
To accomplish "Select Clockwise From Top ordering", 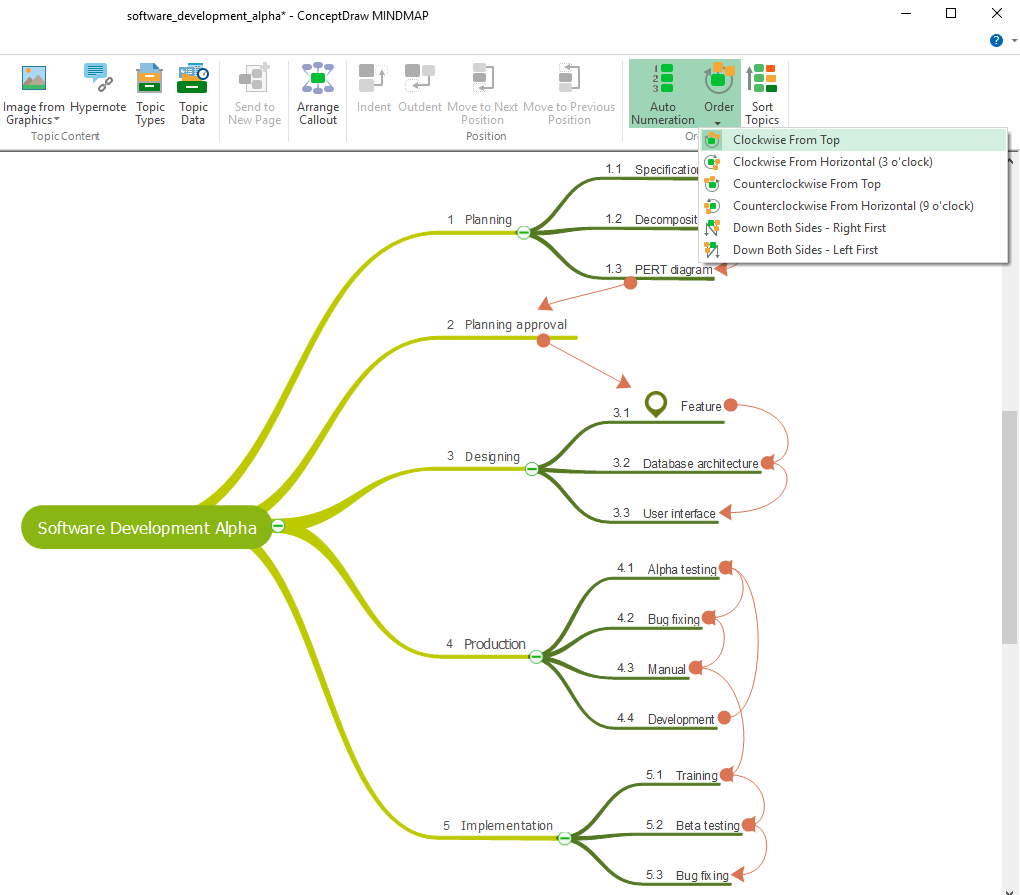I will pos(790,140).
